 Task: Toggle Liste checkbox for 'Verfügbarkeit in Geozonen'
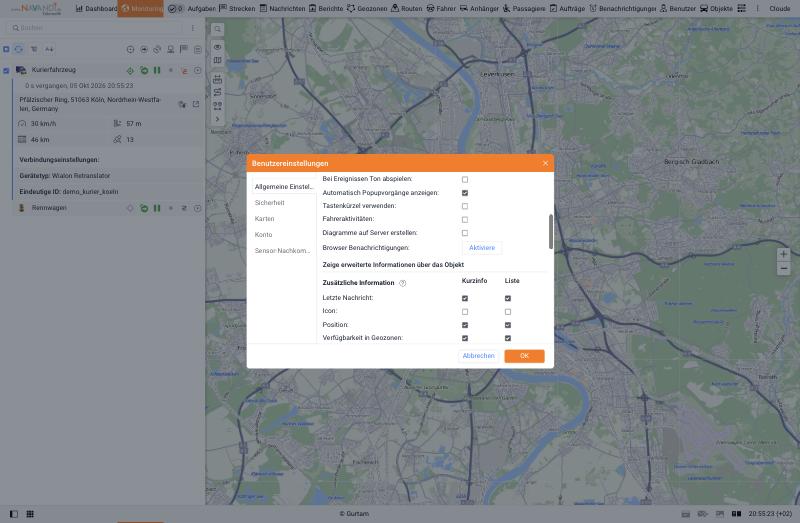[x=508, y=338]
